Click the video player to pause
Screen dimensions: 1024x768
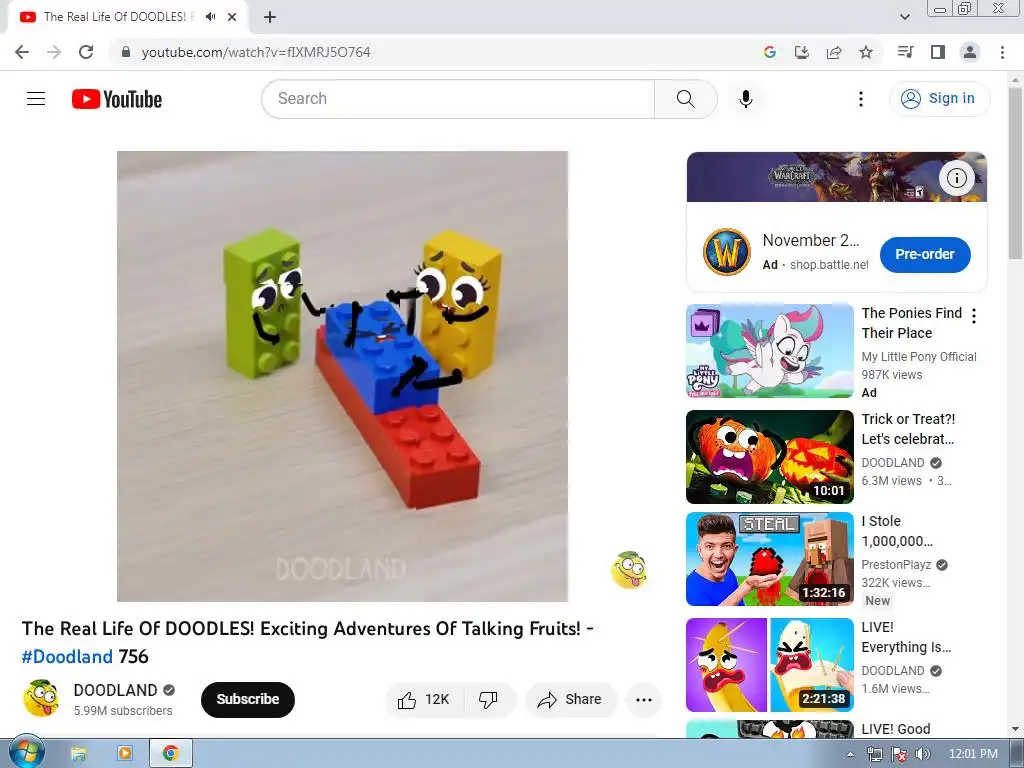coord(342,376)
